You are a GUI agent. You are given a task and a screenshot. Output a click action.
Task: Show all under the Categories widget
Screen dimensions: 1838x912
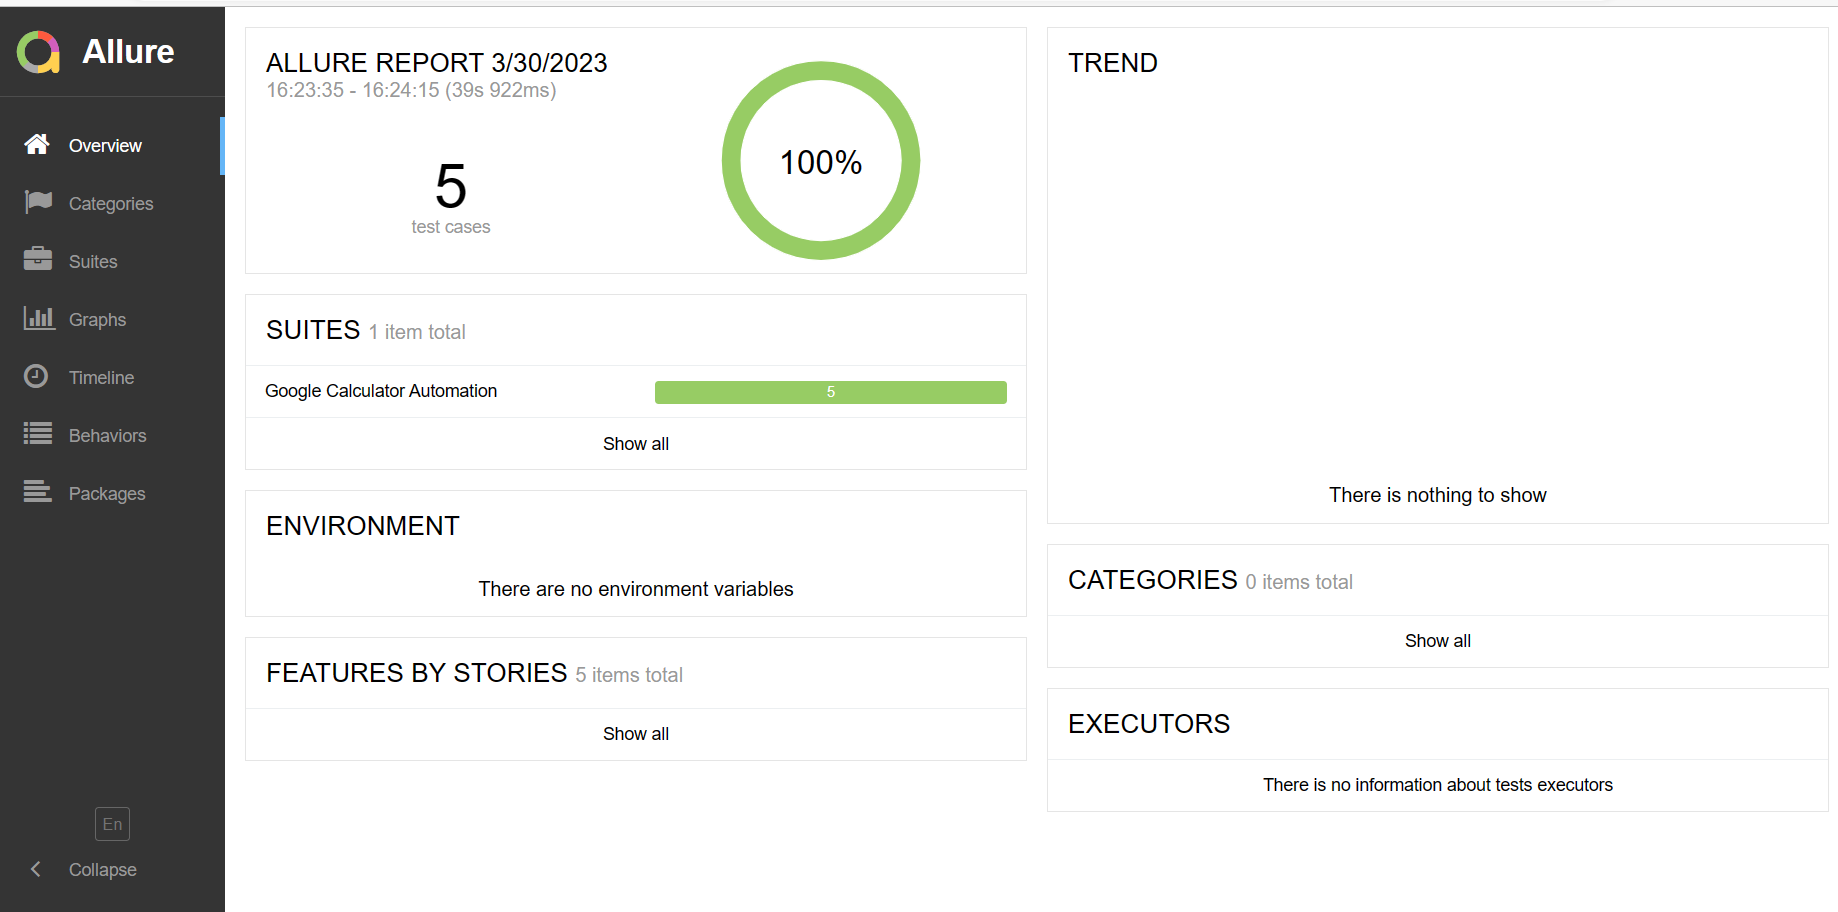click(x=1438, y=641)
